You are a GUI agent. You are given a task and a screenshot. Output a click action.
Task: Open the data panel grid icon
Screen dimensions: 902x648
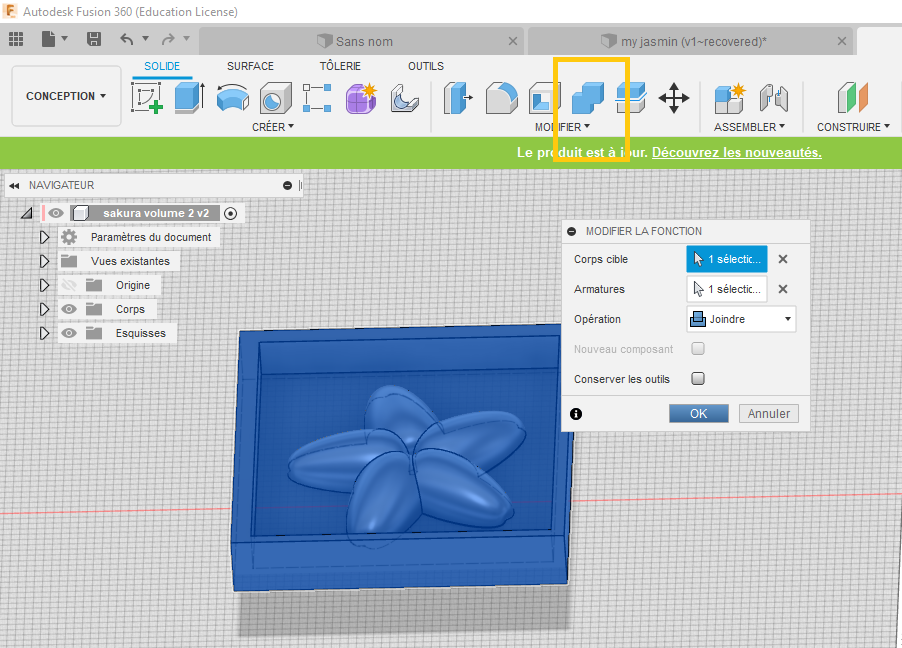[x=16, y=39]
